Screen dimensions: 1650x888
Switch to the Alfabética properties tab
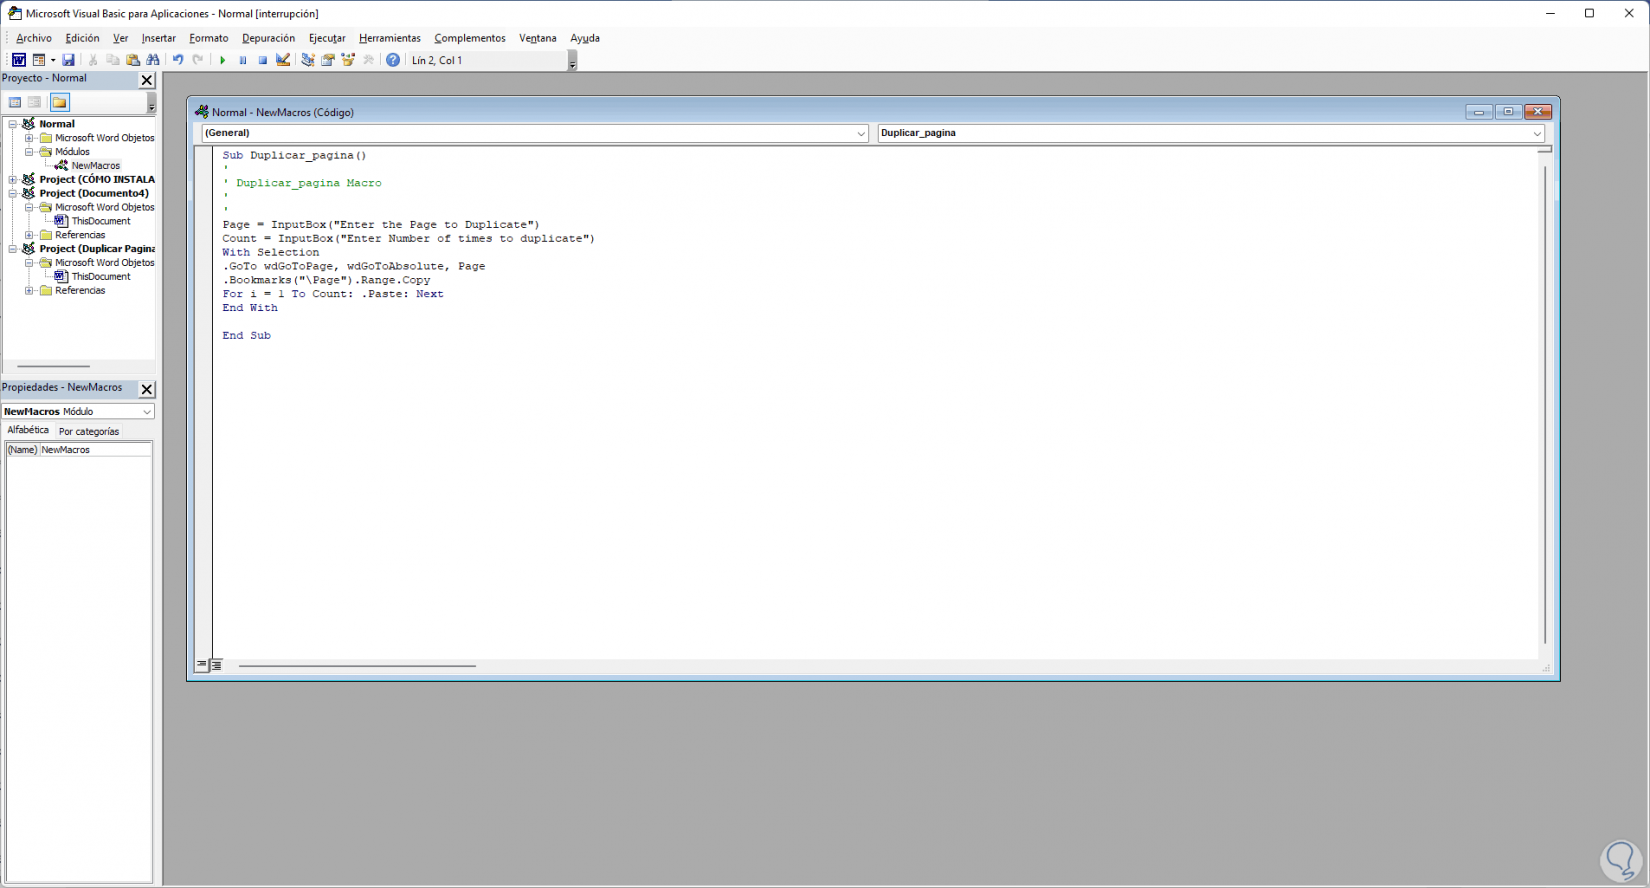[x=28, y=430]
